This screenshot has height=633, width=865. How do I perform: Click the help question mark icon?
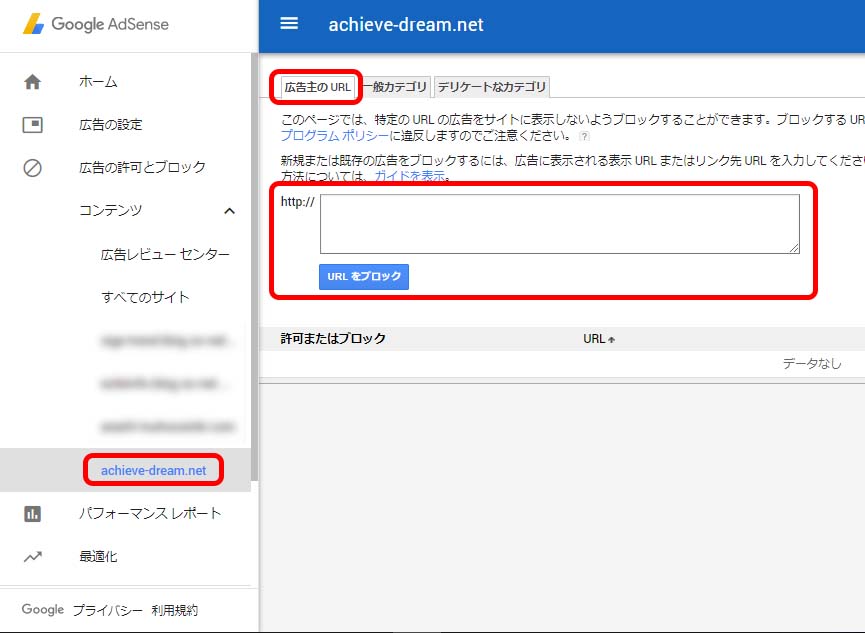(584, 136)
